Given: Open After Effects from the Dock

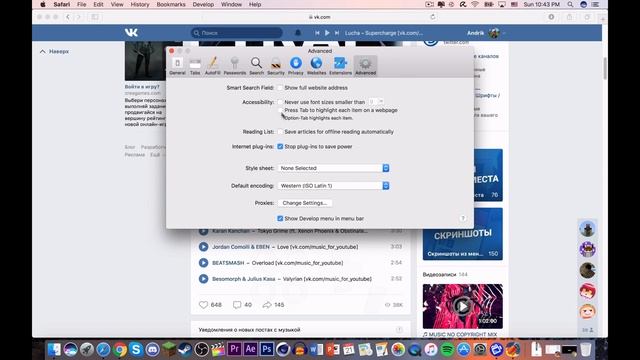Looking at the screenshot, I should [x=251, y=349].
